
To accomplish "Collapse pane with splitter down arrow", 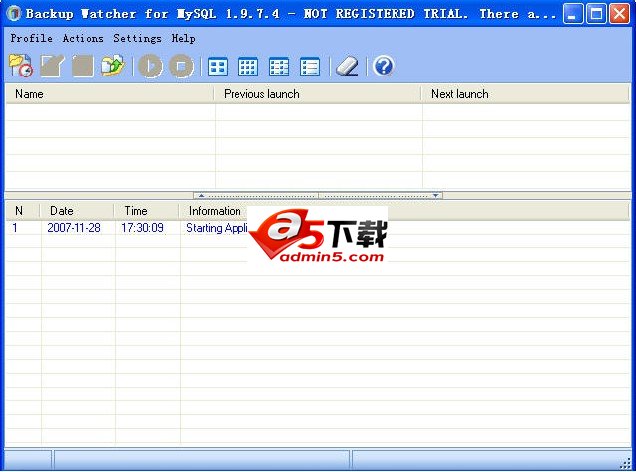I will (x=435, y=195).
